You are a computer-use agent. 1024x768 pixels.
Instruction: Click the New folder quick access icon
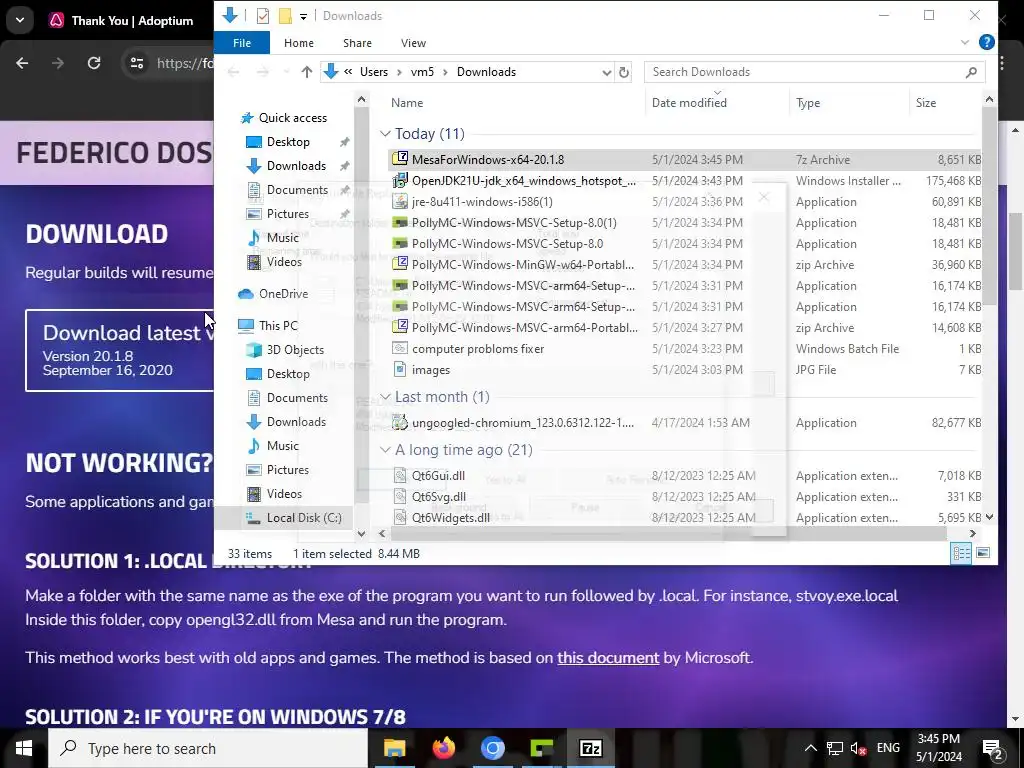(285, 16)
